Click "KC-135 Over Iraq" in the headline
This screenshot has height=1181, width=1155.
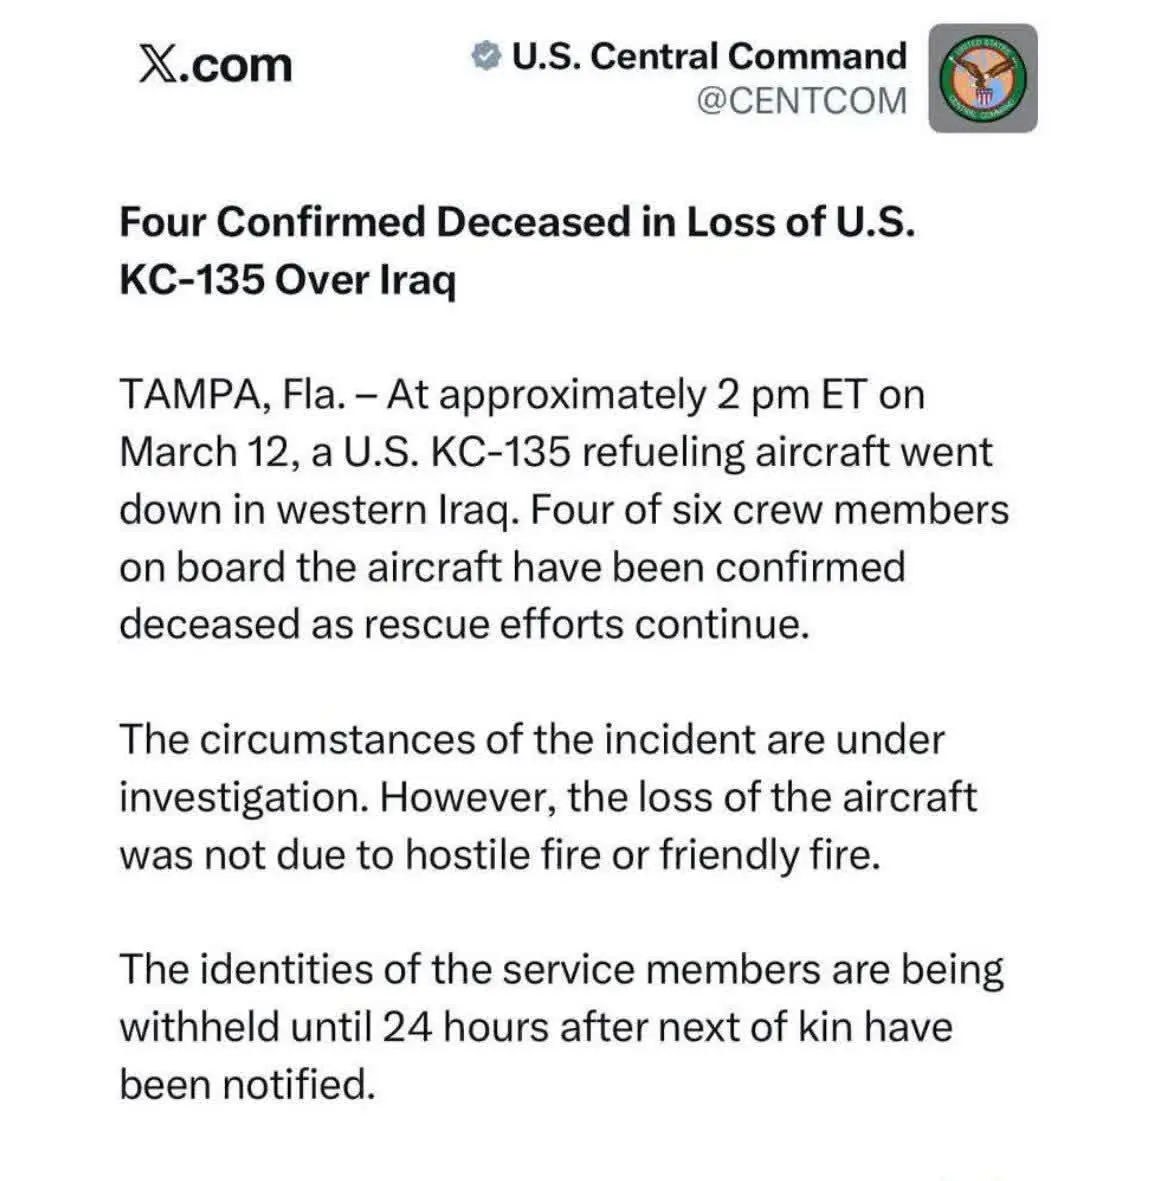[x=287, y=280]
